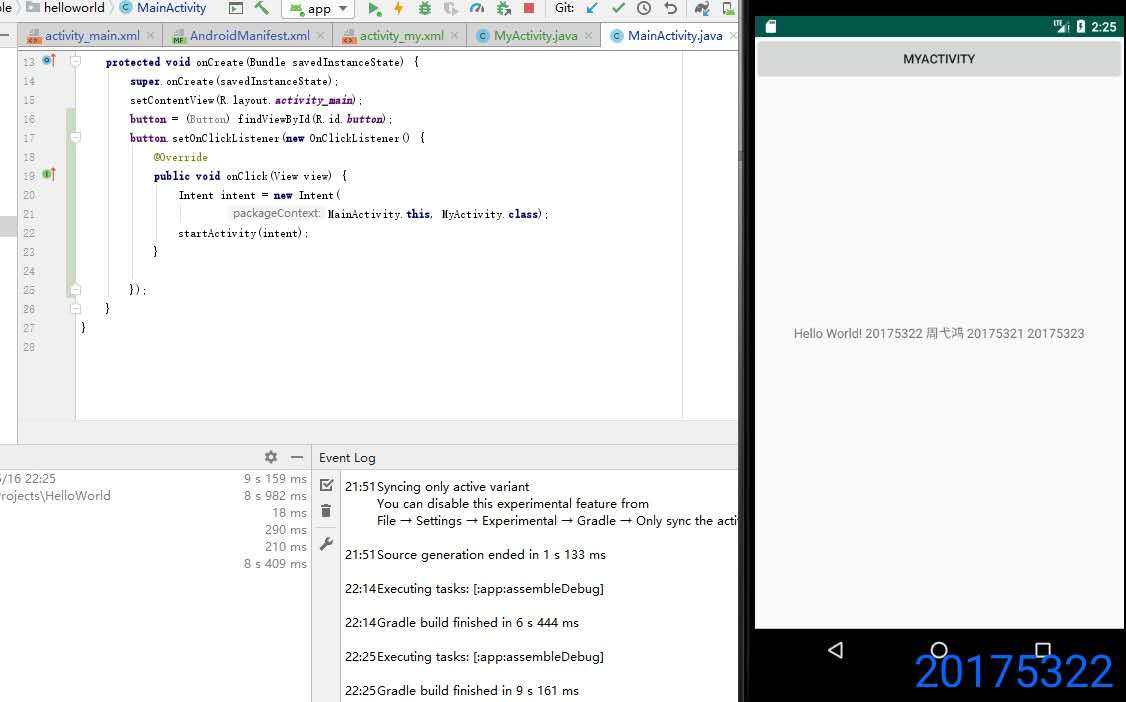Image resolution: width=1126 pixels, height=702 pixels.
Task: Click the Make Project hammer icon
Action: pos(261,9)
